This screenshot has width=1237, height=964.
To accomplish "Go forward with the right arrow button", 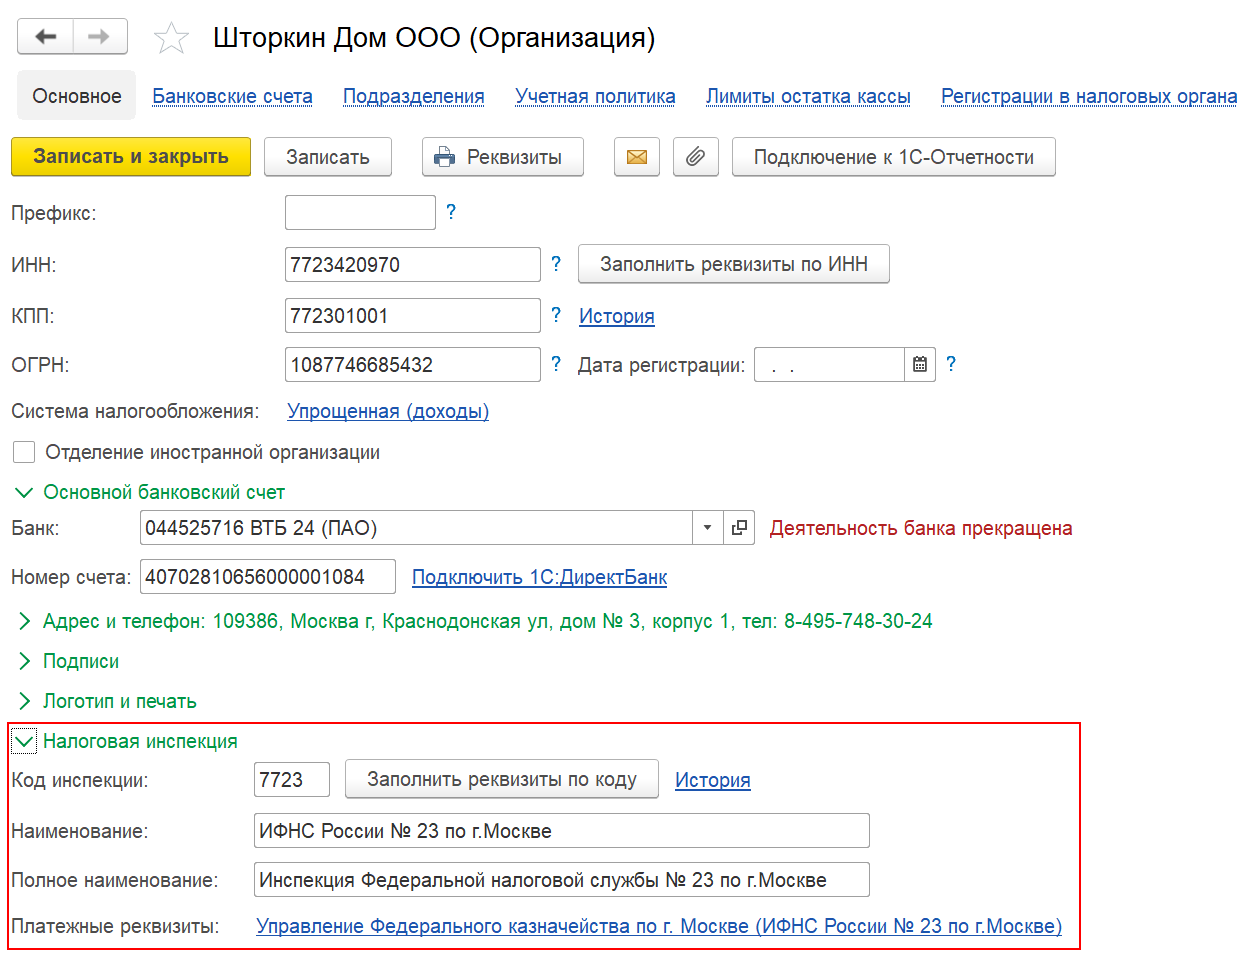I will tap(99, 37).
